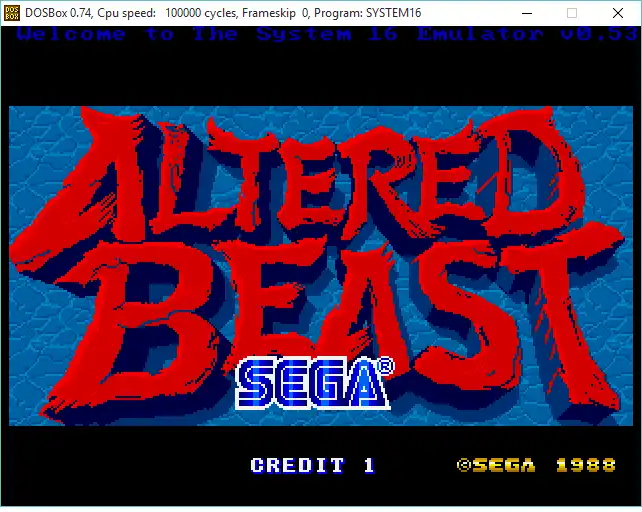Viewport: 642px width, 512px height.
Task: Click the '©SEGA 1988' copyright text
Action: pyautogui.click(x=536, y=465)
